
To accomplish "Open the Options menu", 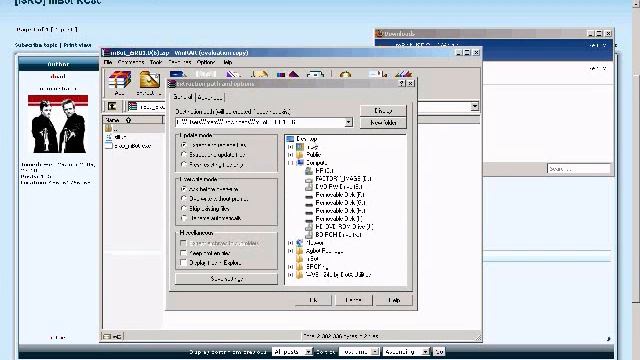I will pos(206,62).
